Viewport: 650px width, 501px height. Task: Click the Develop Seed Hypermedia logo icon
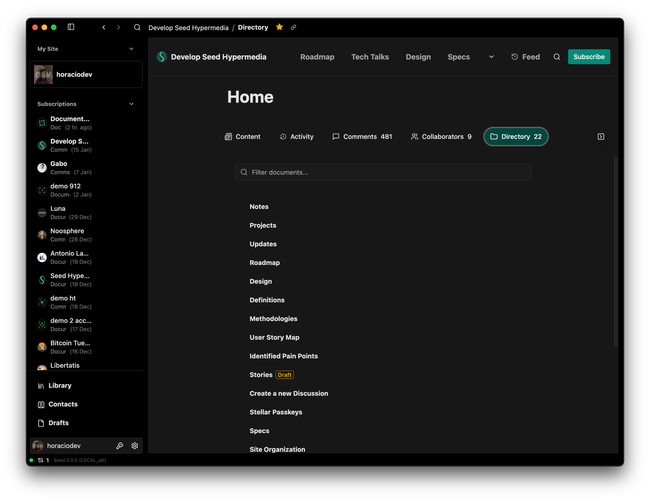coord(162,57)
